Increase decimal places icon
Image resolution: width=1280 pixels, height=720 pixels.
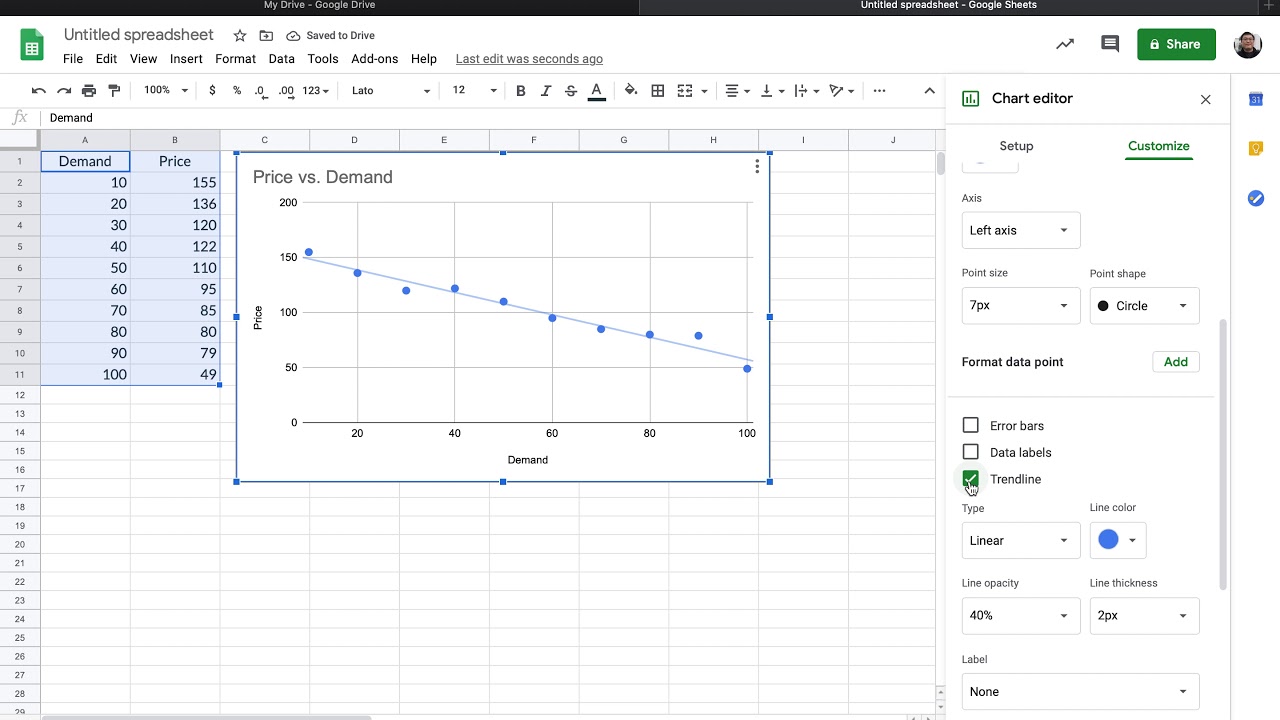click(x=286, y=90)
